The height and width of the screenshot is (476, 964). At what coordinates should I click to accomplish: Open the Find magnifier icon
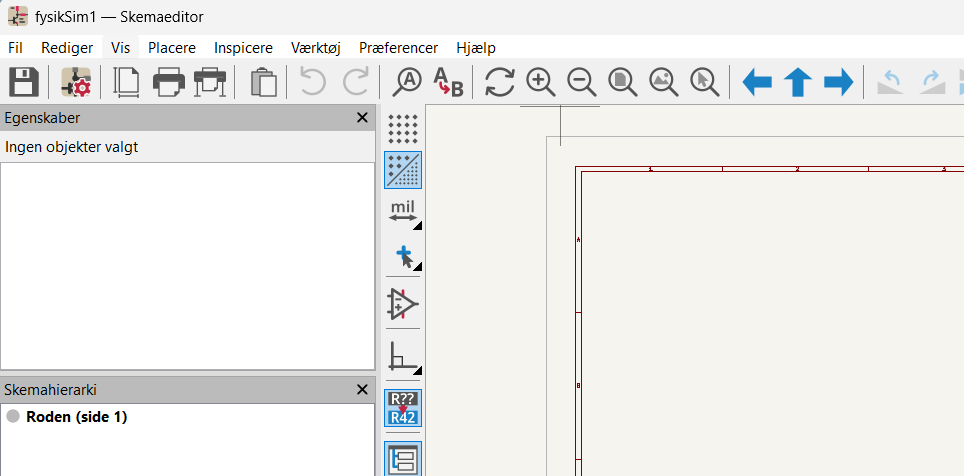(x=407, y=82)
